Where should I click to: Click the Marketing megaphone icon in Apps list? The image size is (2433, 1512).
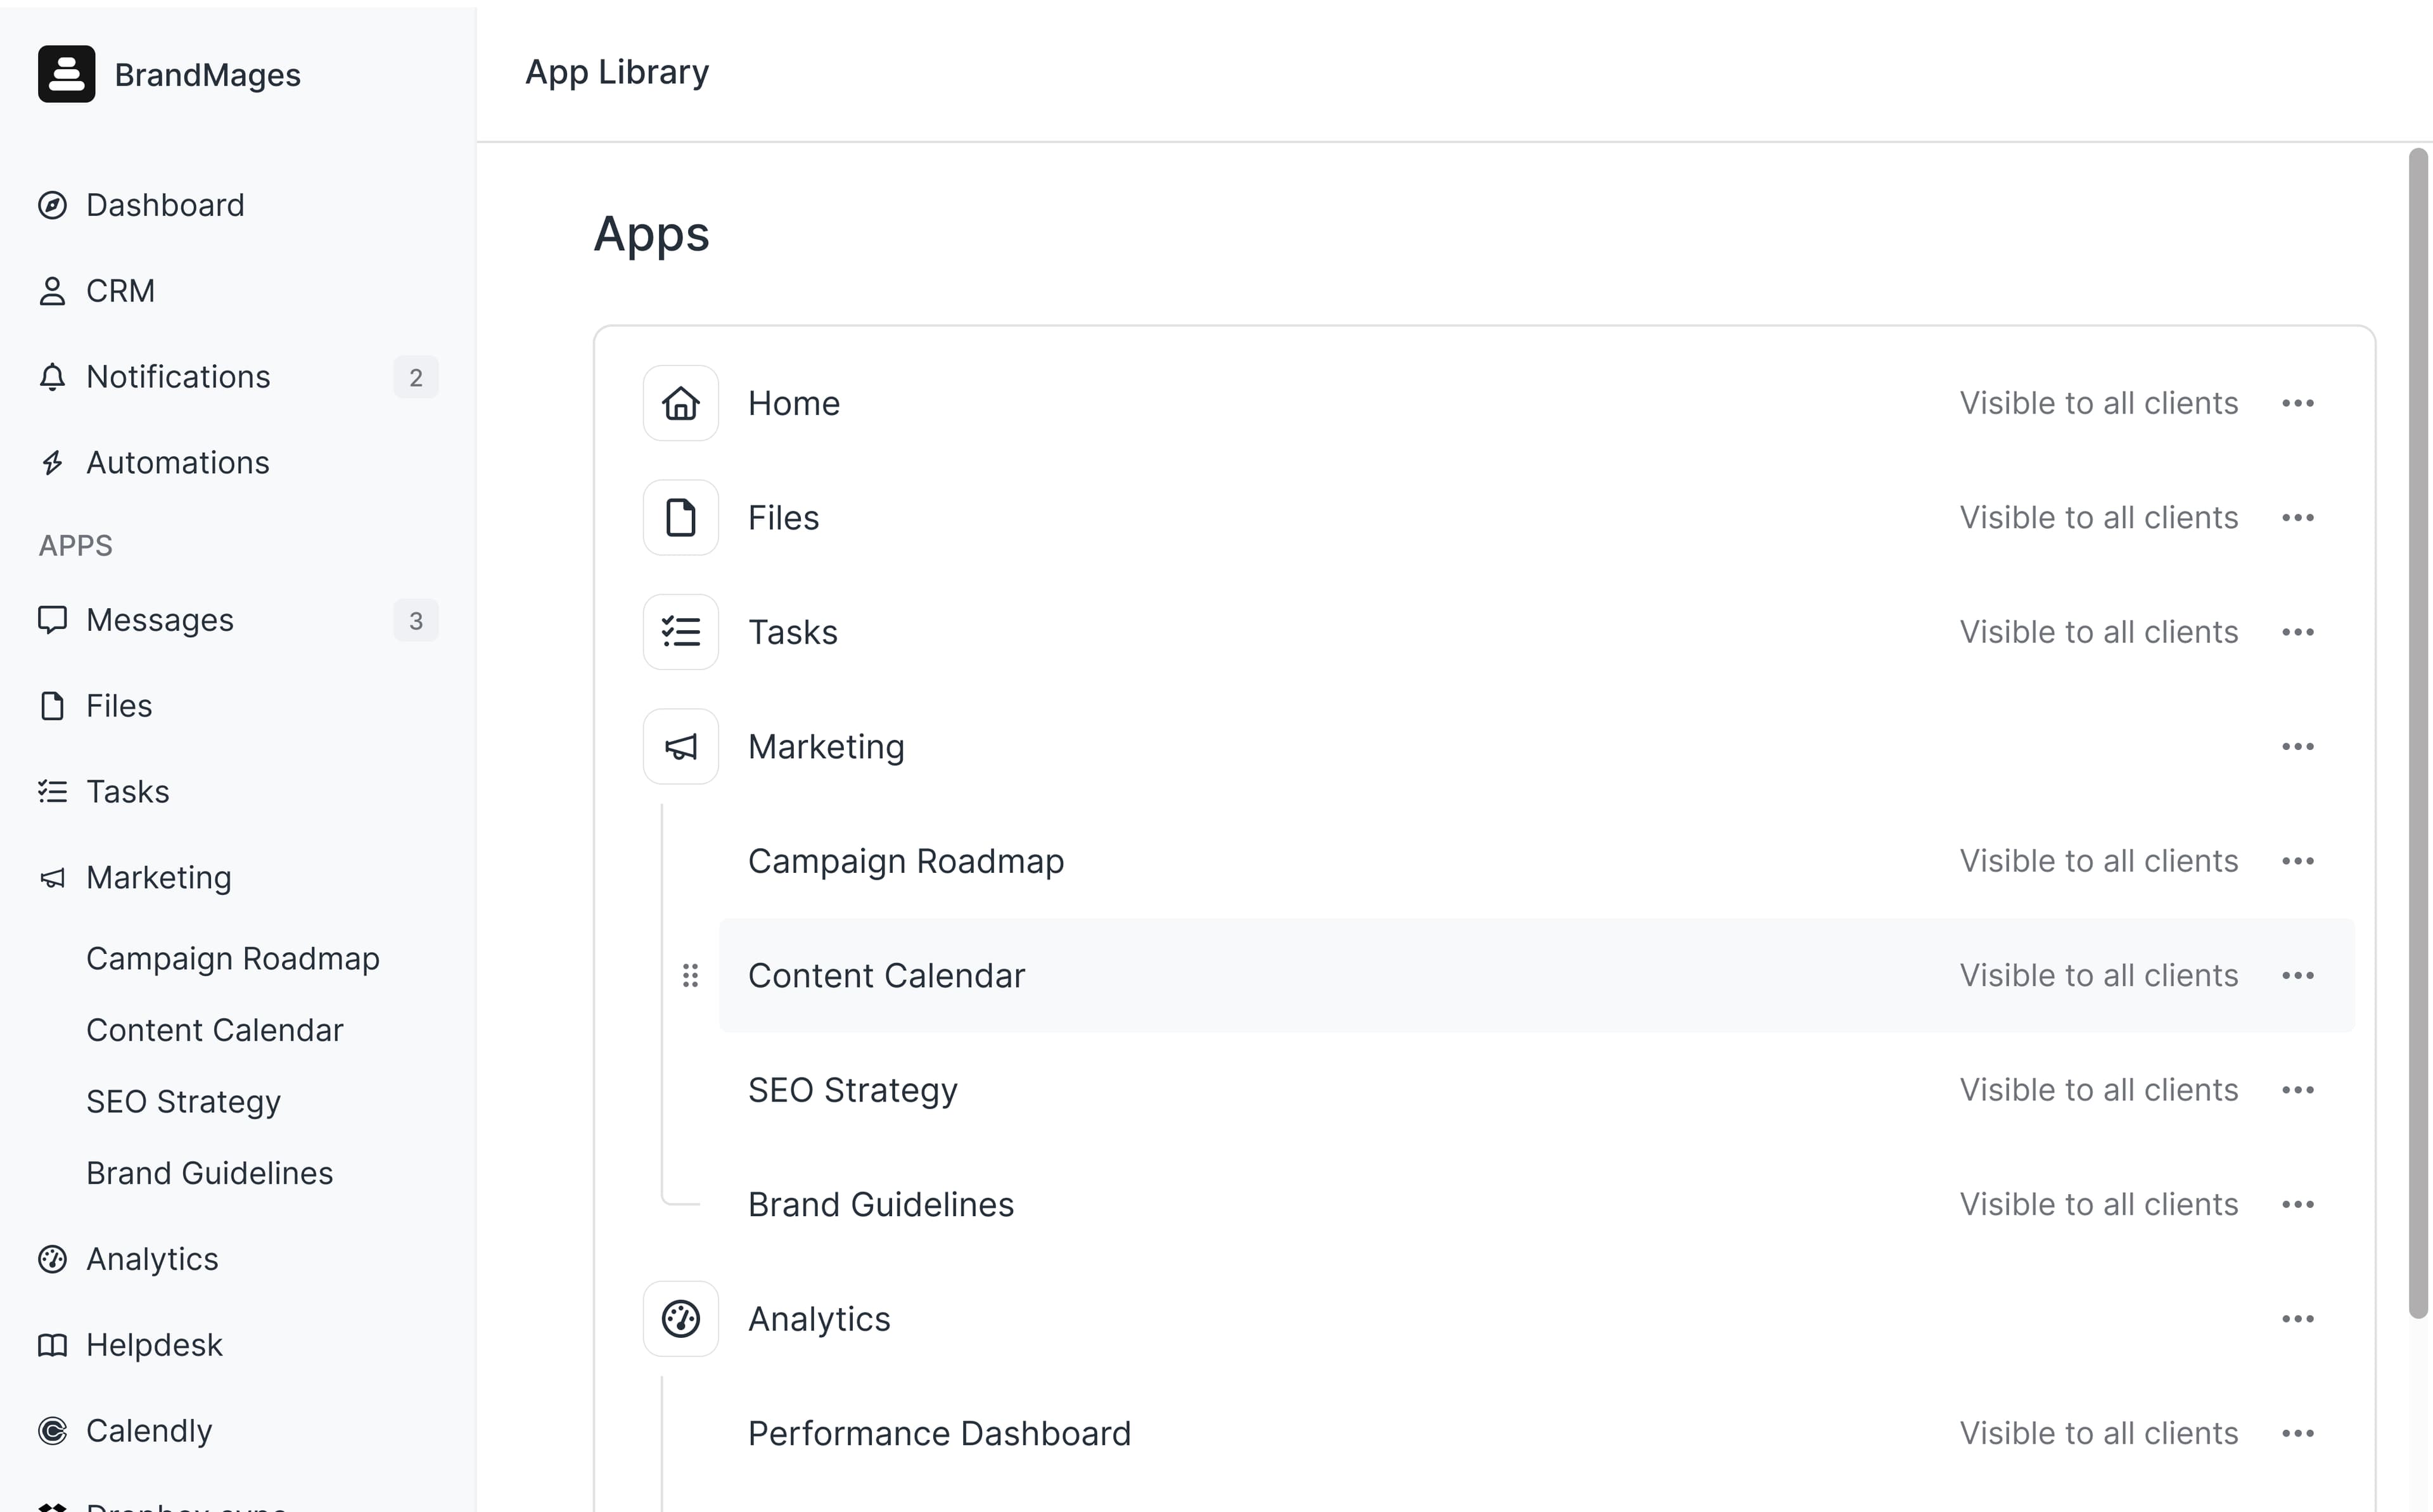click(680, 746)
